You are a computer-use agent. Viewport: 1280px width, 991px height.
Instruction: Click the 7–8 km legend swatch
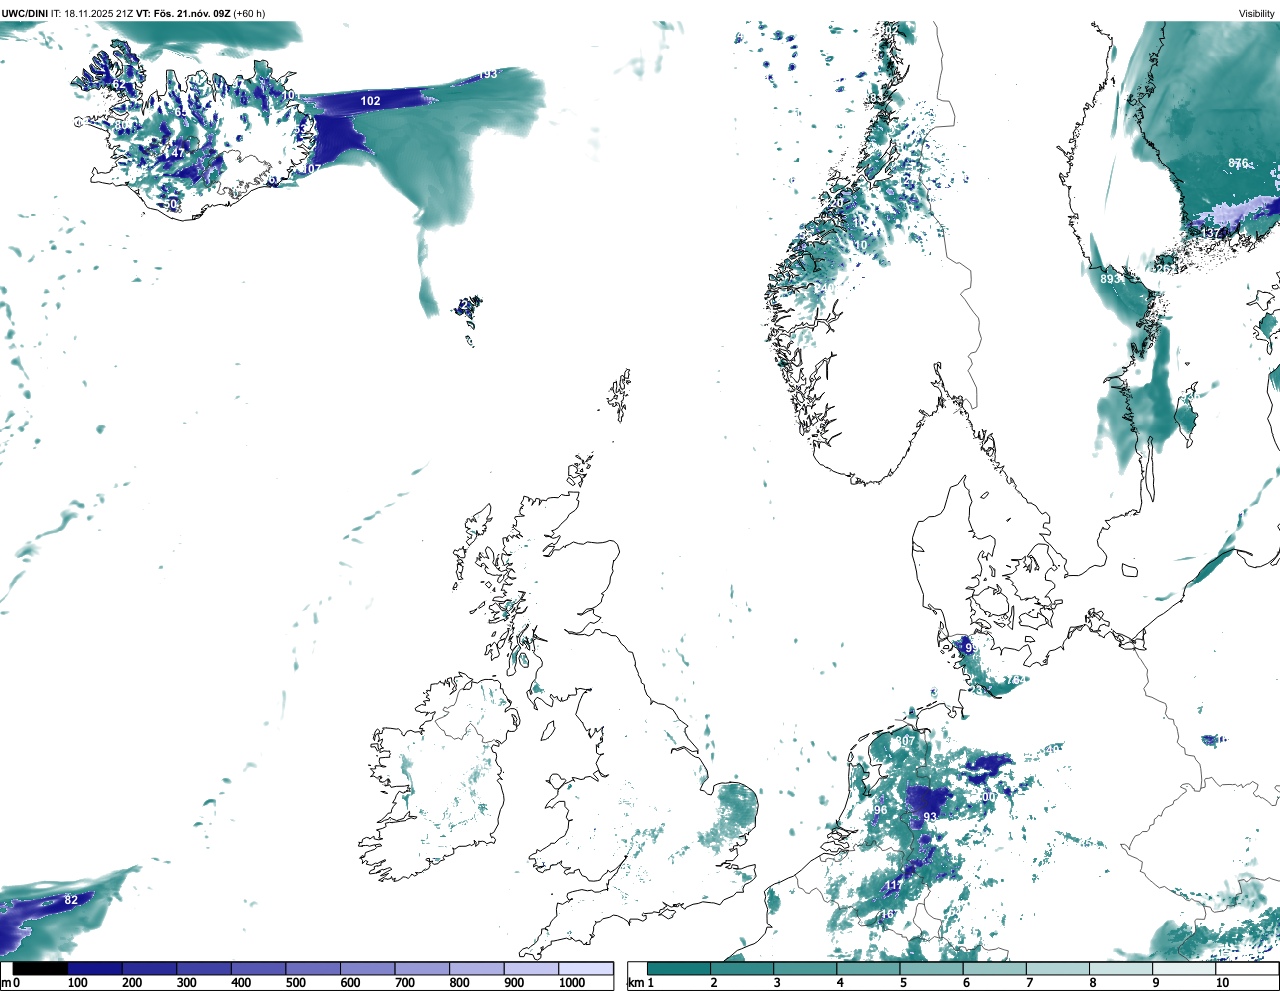click(1059, 968)
